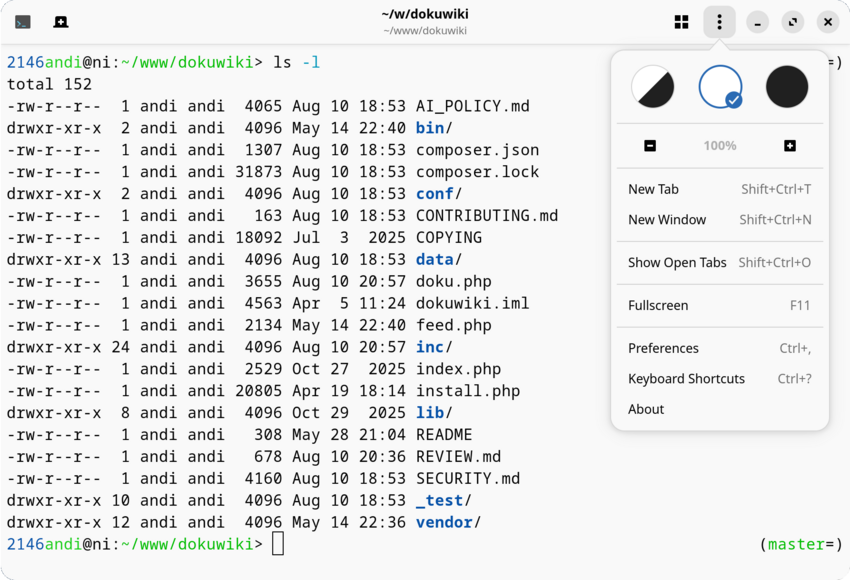Choose New Tab from the menu

tap(720, 189)
